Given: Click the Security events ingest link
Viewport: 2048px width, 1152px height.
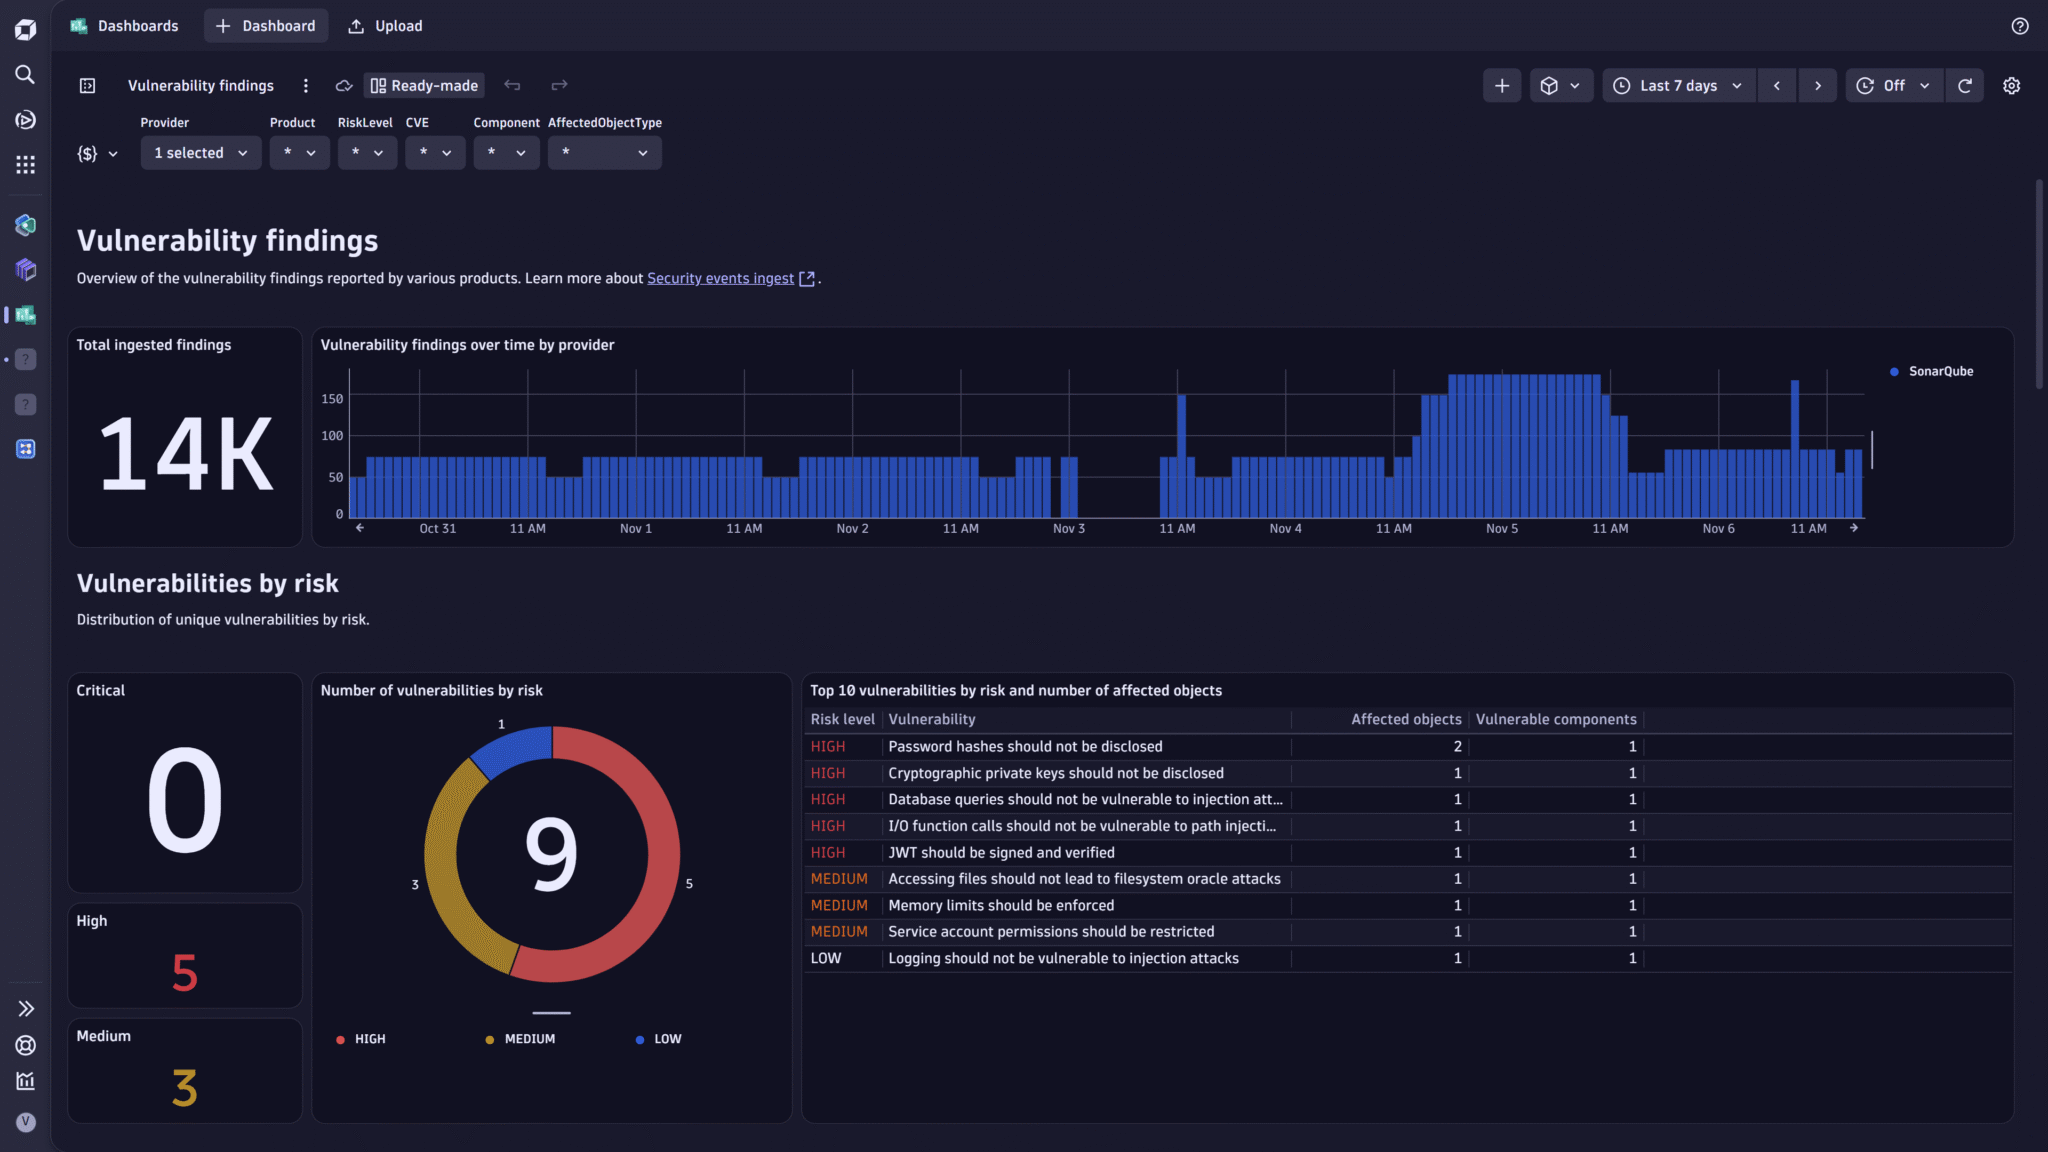Looking at the screenshot, I should [720, 278].
